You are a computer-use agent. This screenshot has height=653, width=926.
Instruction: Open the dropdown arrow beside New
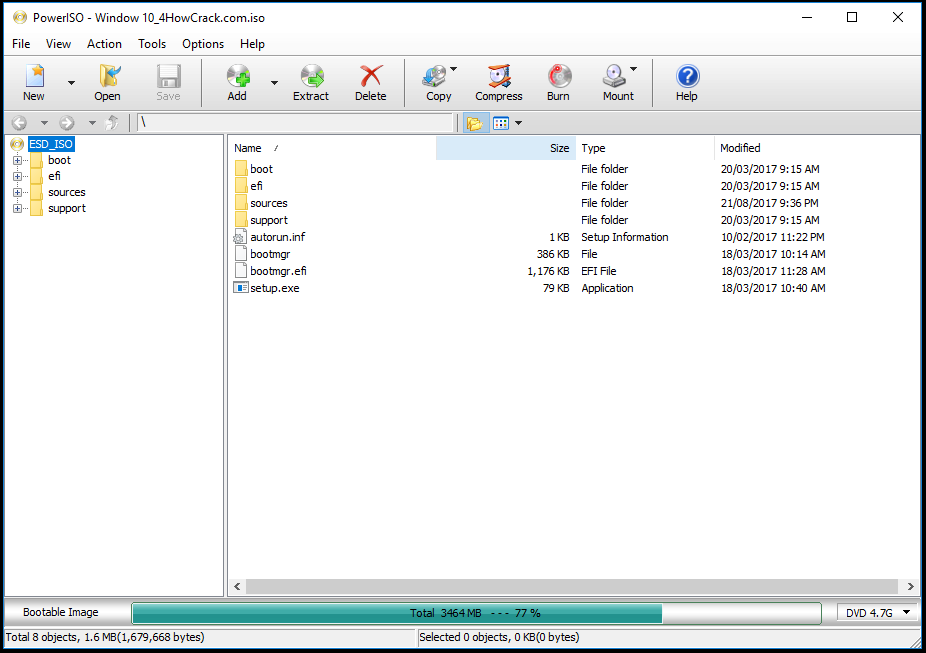(x=71, y=83)
